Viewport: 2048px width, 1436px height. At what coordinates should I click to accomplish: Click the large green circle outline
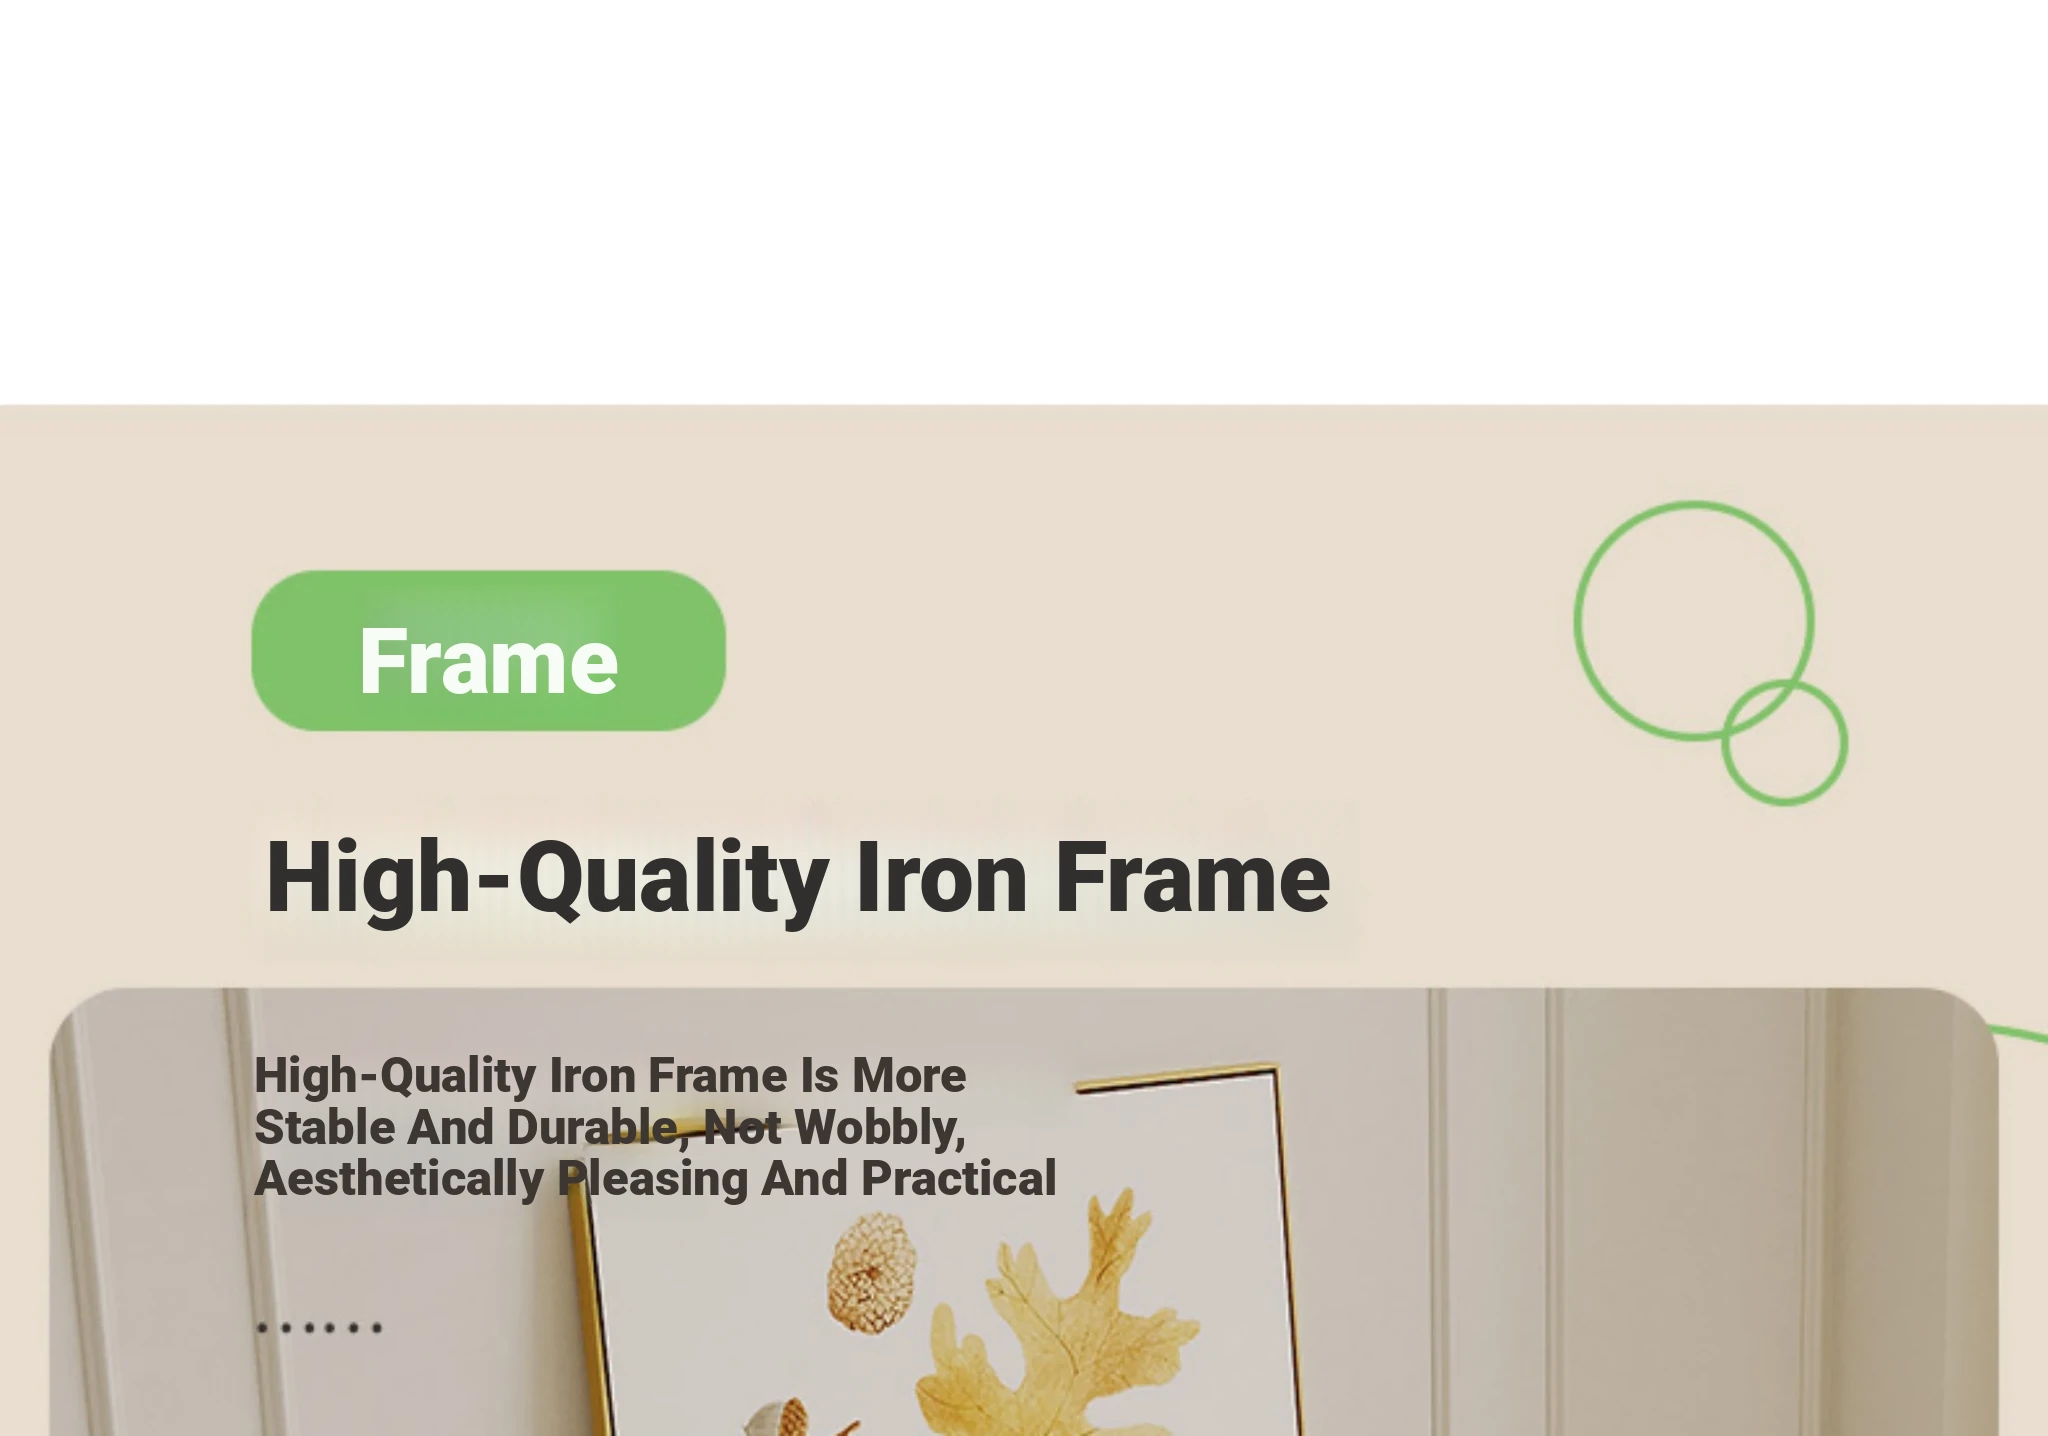[1694, 621]
